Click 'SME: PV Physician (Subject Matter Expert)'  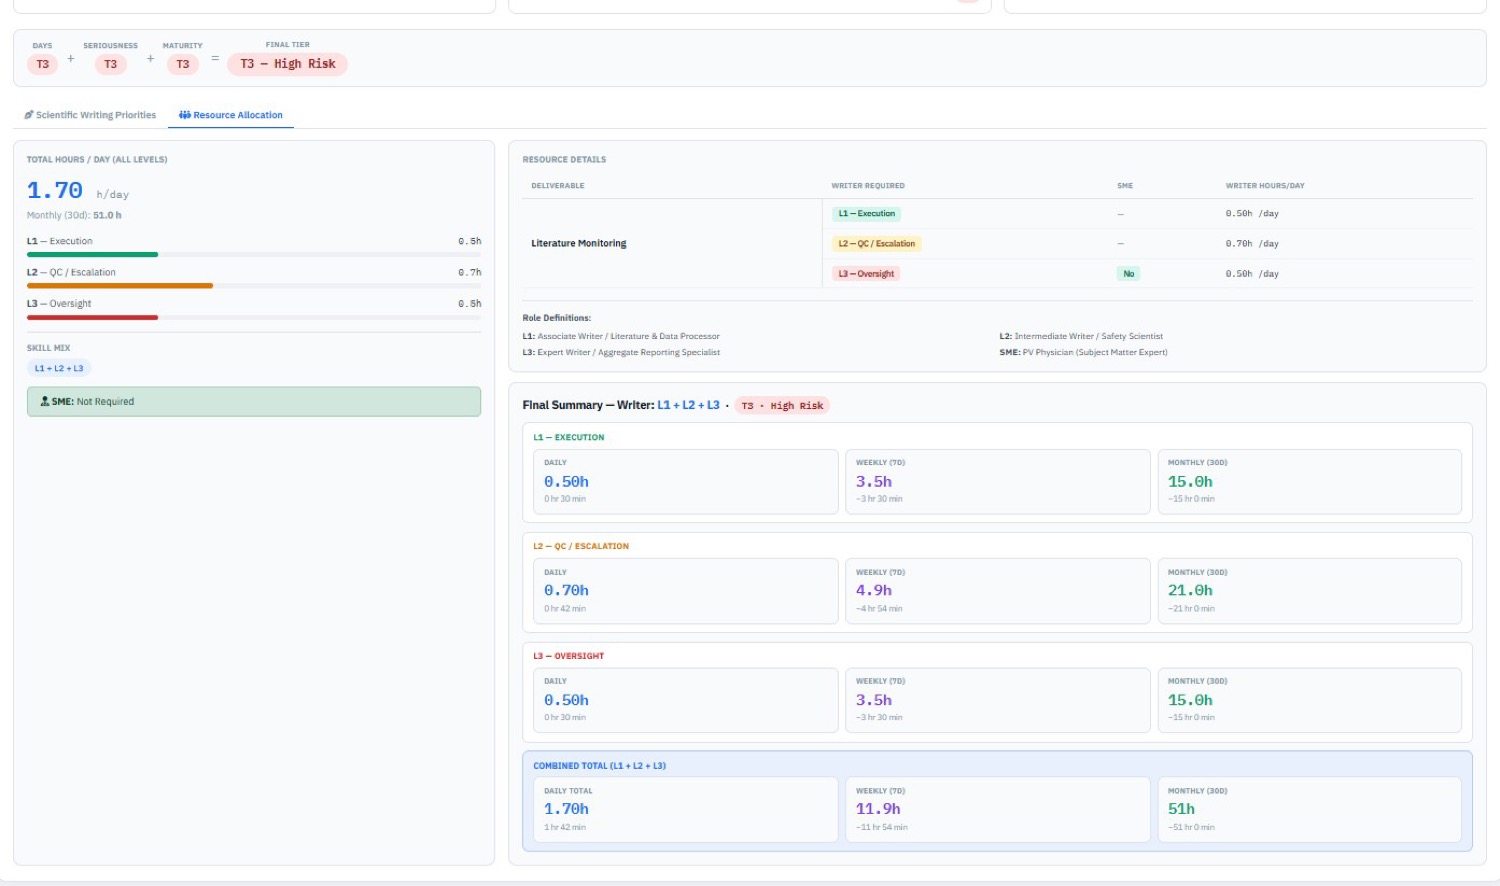coord(1083,352)
